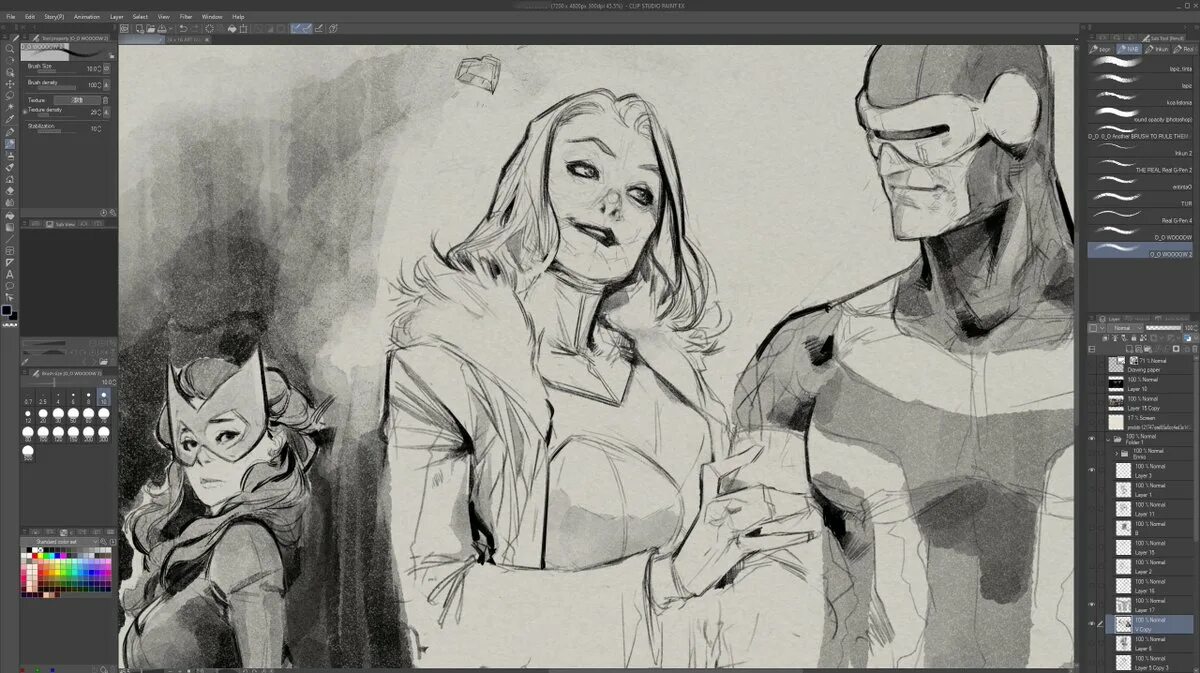Choose the lapiz_tinta brush
This screenshot has width=1200, height=673.
(1140, 64)
